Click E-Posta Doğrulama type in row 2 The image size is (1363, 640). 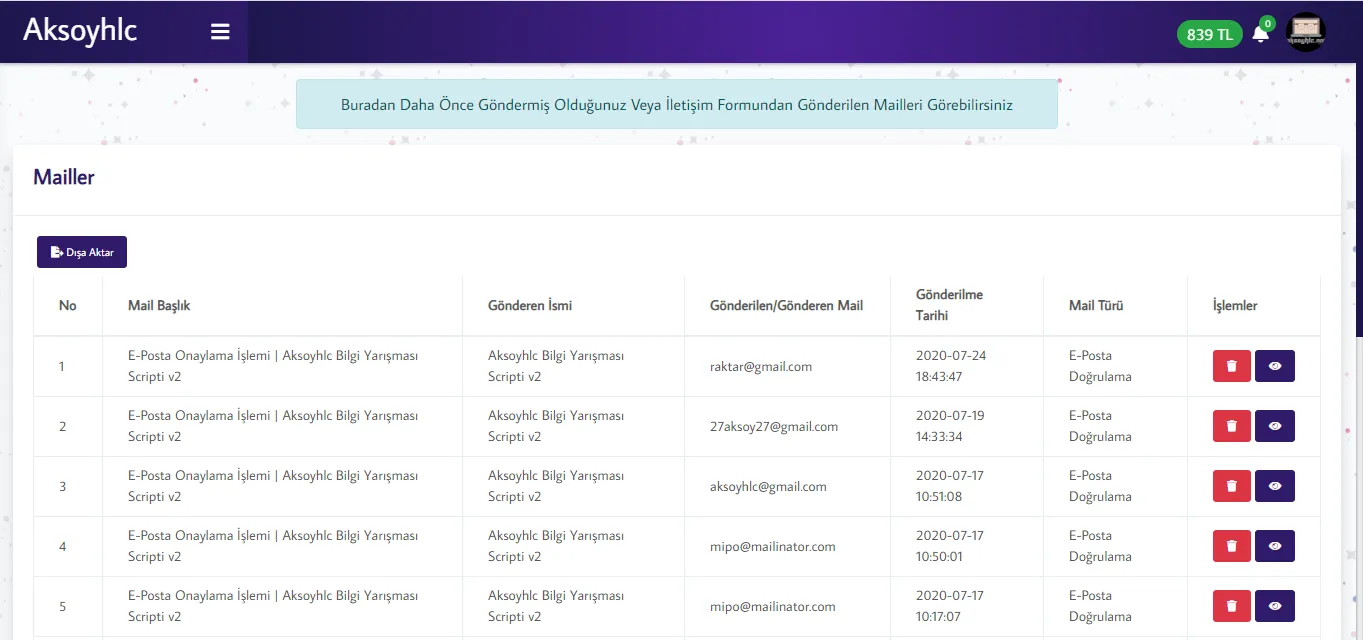pos(1100,426)
